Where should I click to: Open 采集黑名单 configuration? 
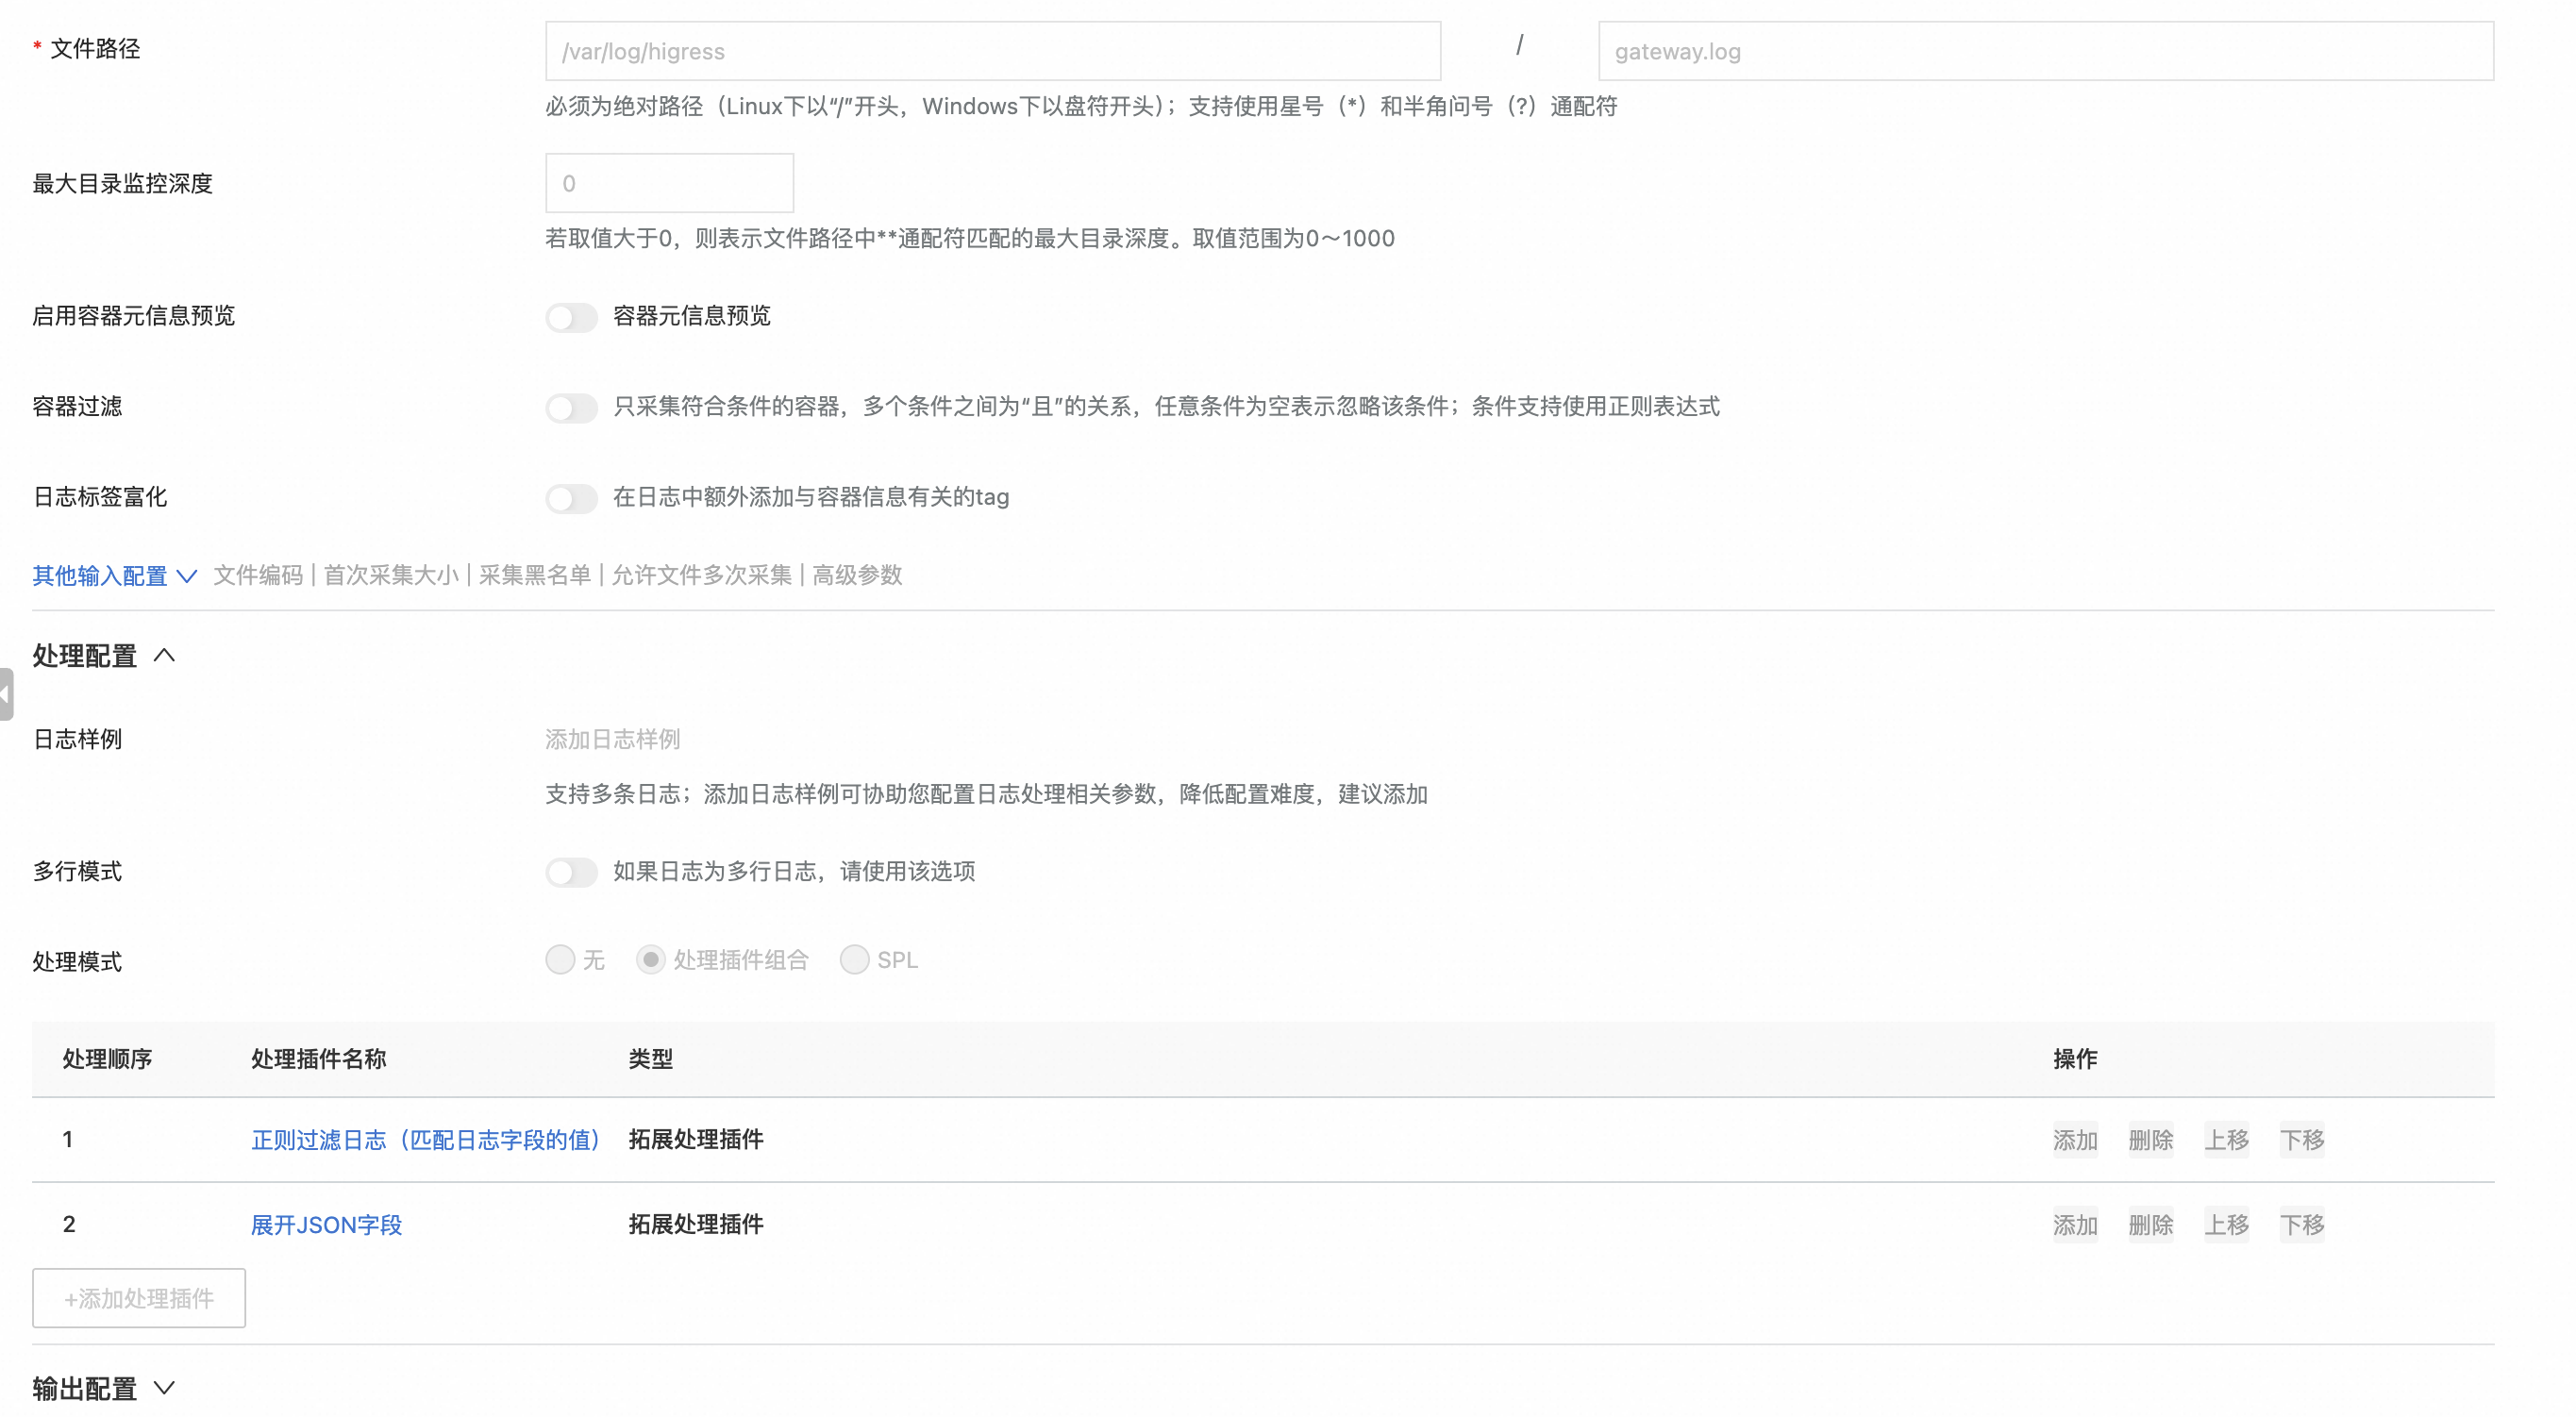(536, 575)
